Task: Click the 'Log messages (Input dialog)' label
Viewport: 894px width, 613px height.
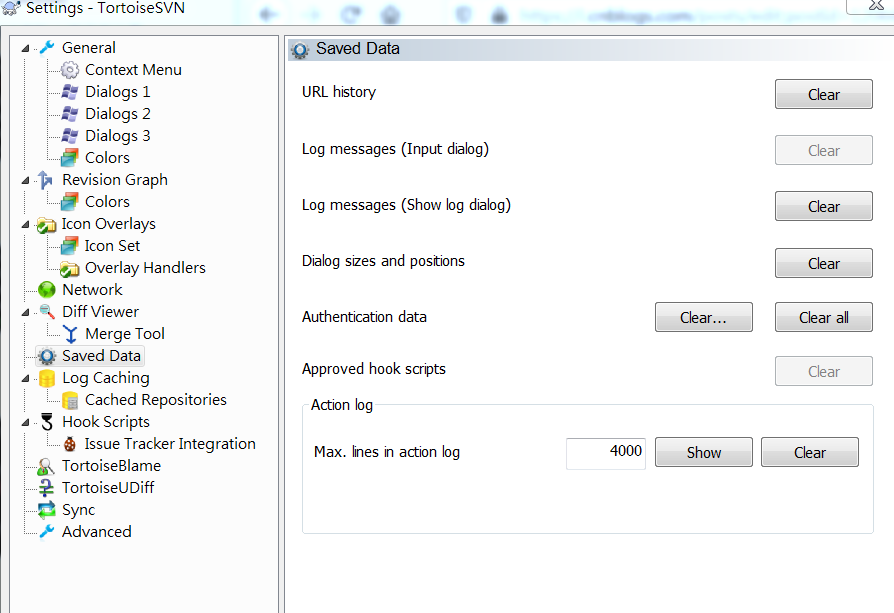Action: tap(396, 149)
